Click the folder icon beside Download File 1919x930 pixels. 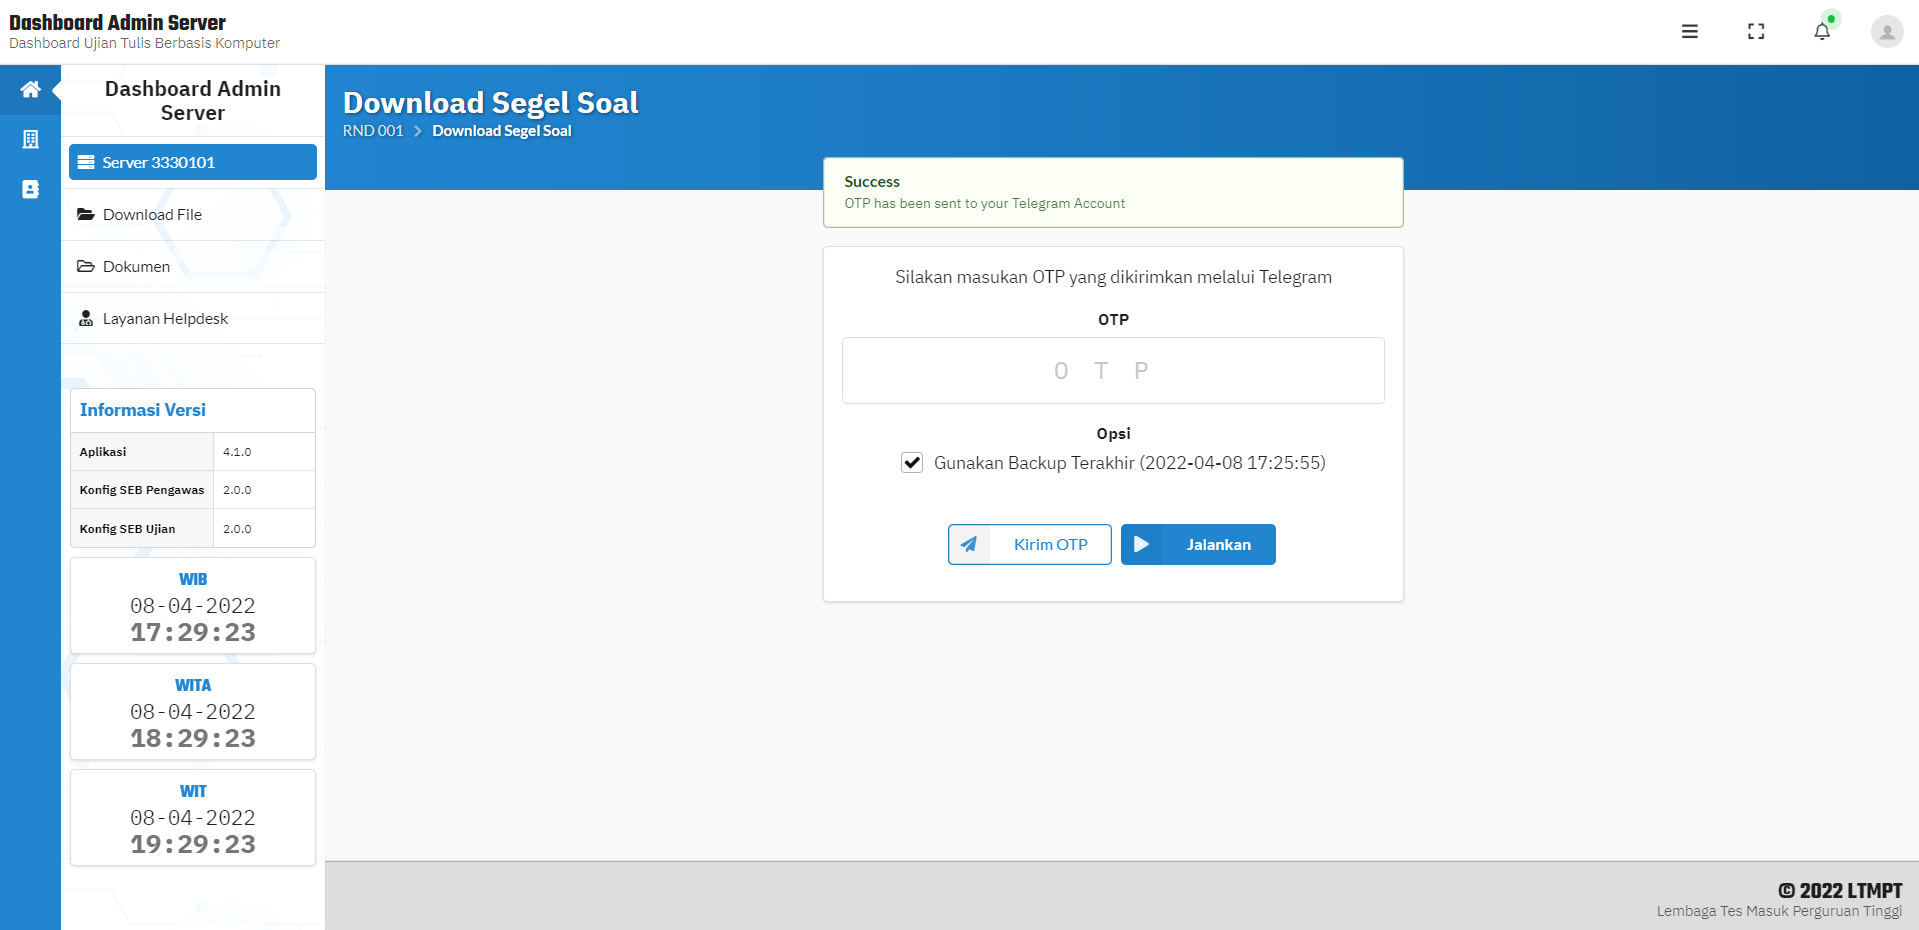click(86, 214)
